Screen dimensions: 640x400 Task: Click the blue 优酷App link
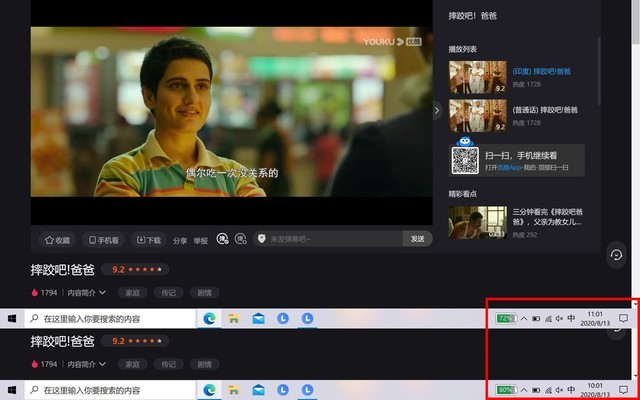[x=509, y=168]
